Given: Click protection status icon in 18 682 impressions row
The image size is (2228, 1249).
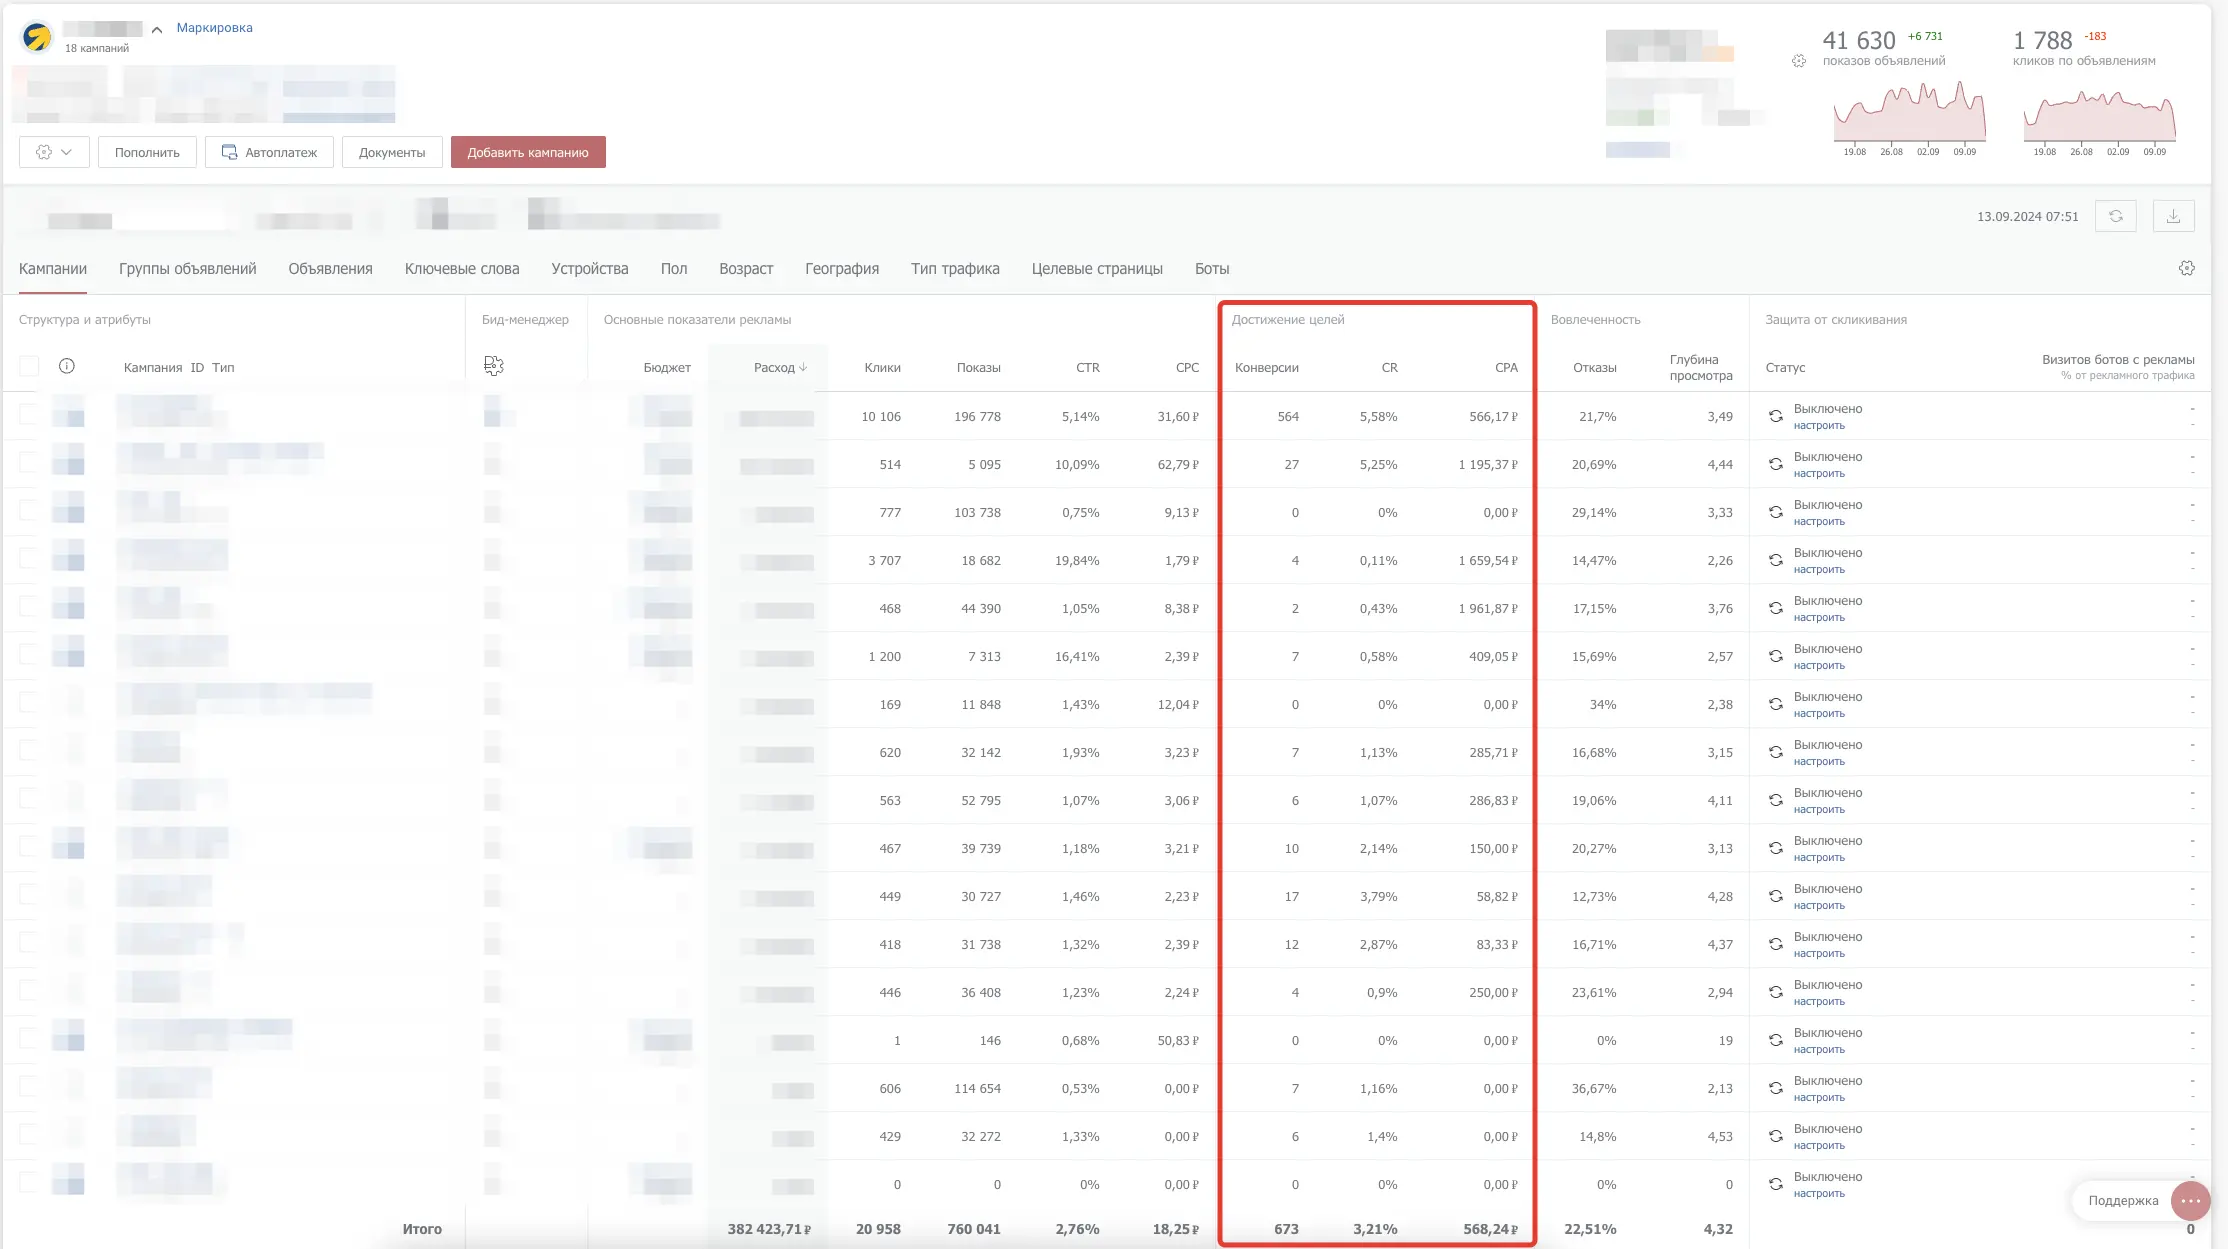Looking at the screenshot, I should click(1776, 560).
